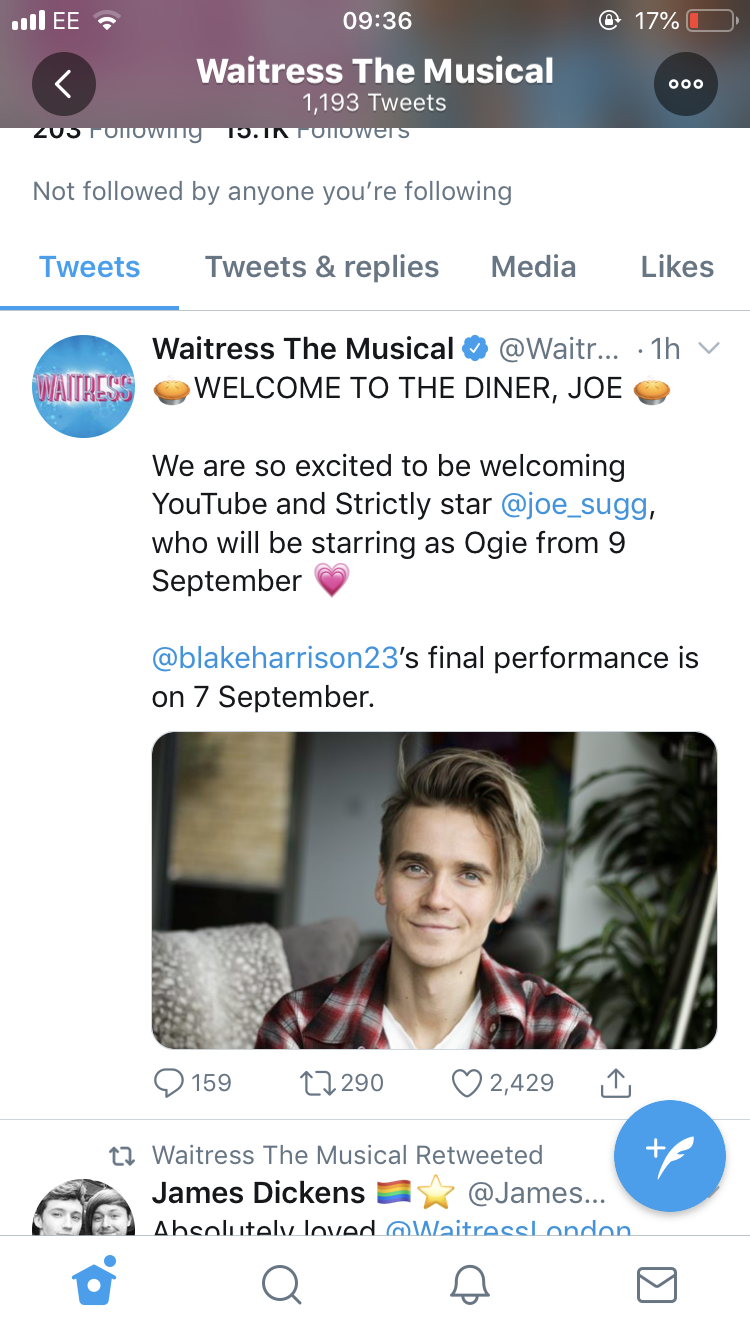View the tweet's photo of Joe
Viewport: 750px width, 1334px height.
point(434,890)
